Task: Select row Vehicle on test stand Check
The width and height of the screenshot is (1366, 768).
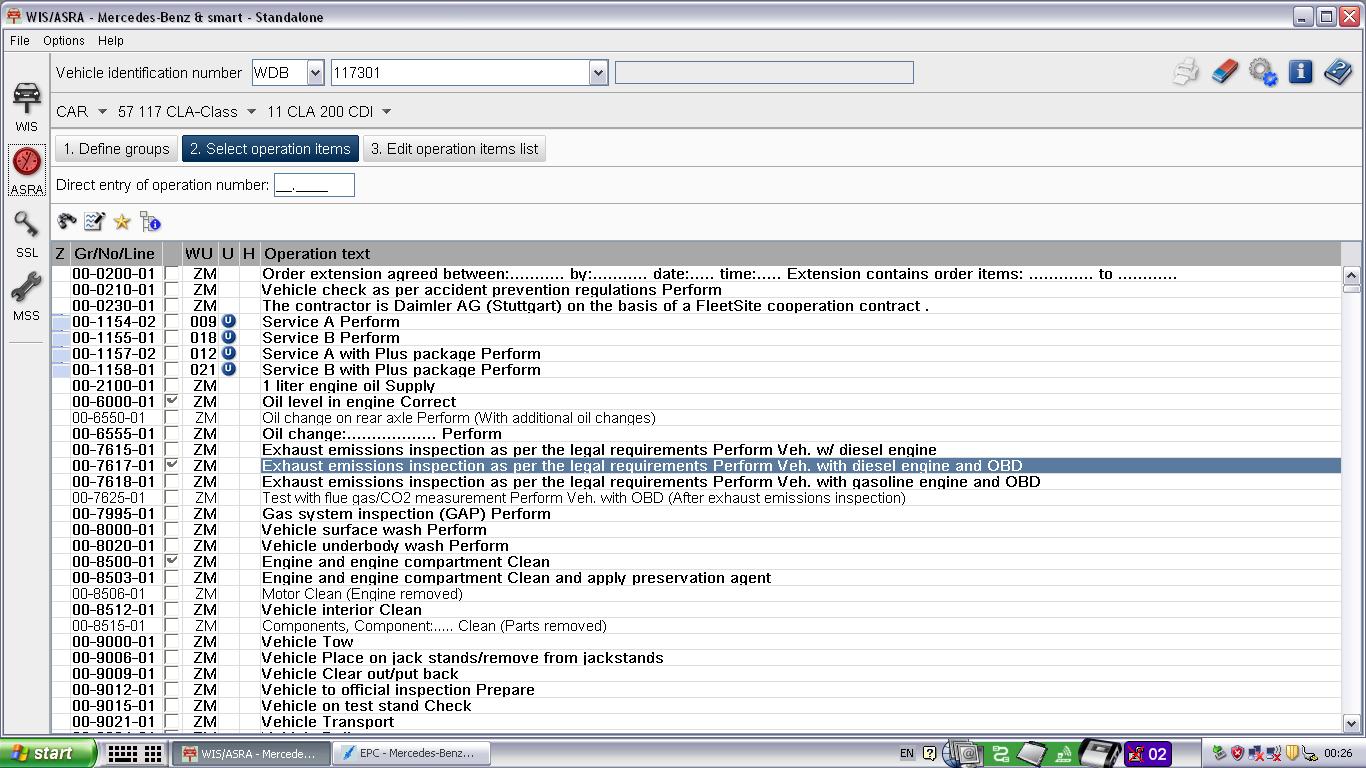Action: point(696,705)
